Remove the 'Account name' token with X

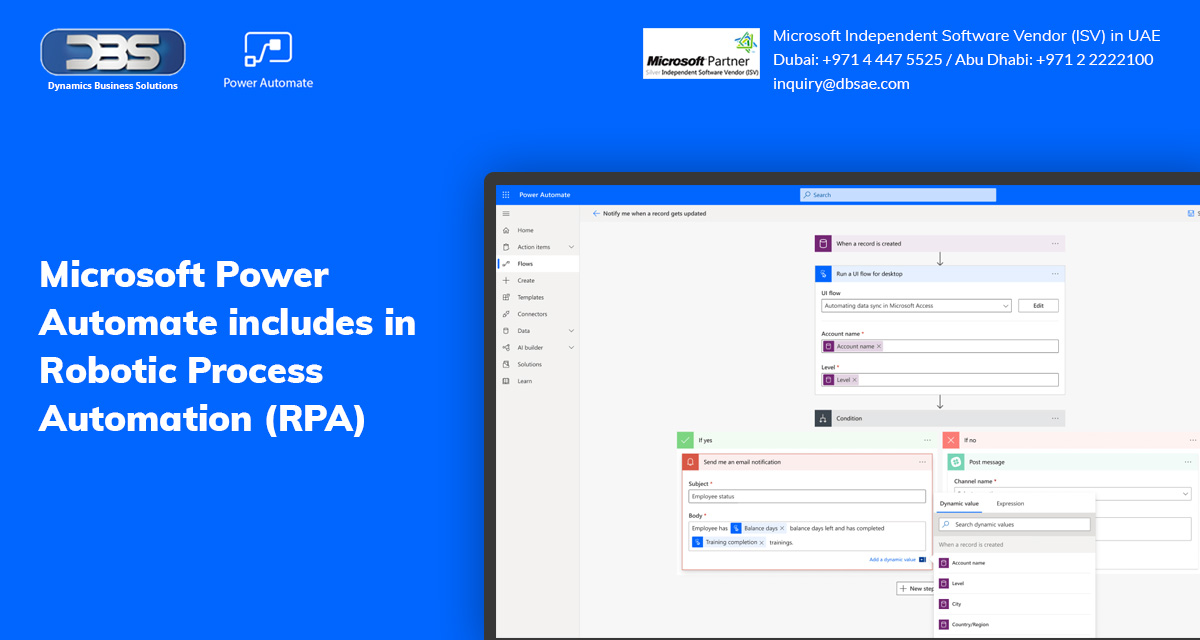[x=879, y=346]
